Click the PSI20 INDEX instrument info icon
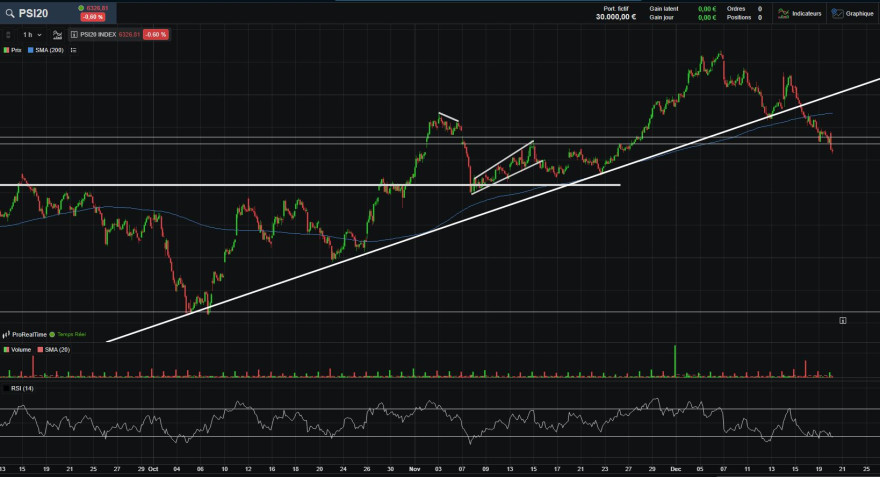The image size is (880, 477). pos(74,35)
